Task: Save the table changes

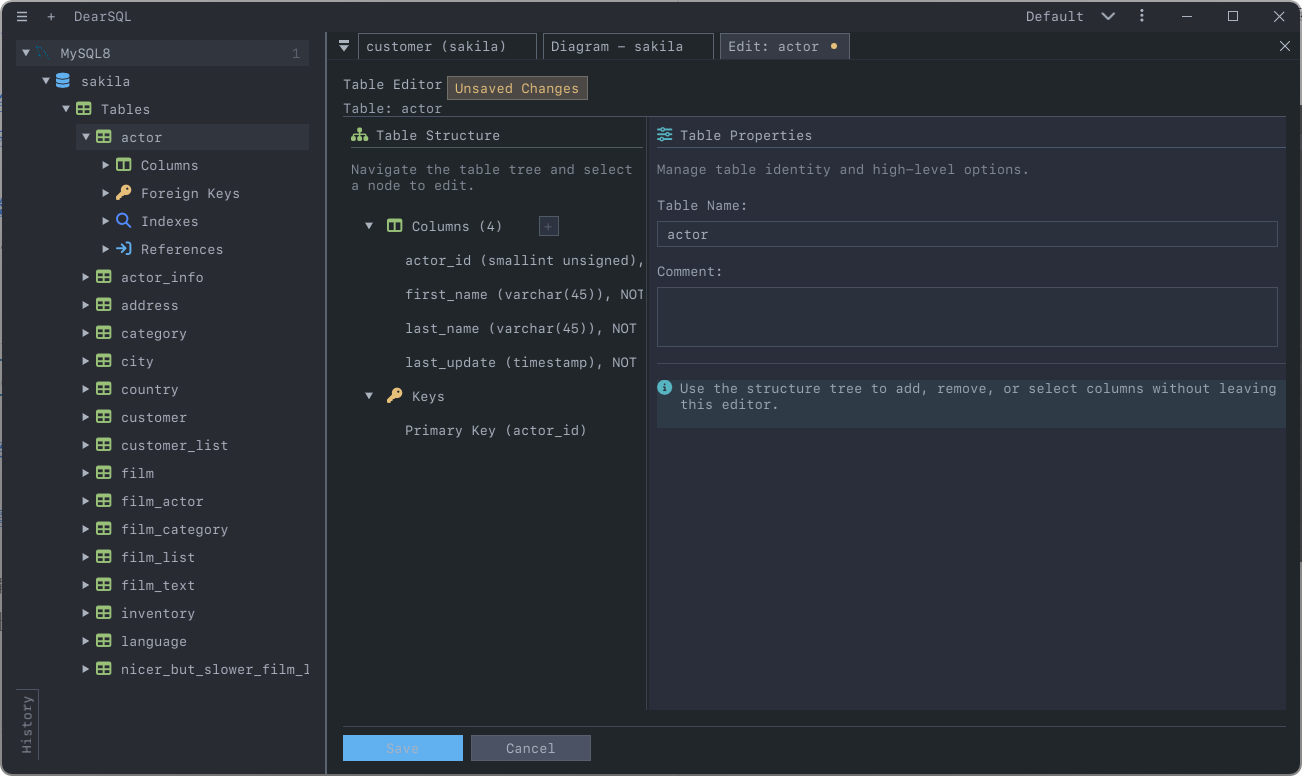Action: 403,748
